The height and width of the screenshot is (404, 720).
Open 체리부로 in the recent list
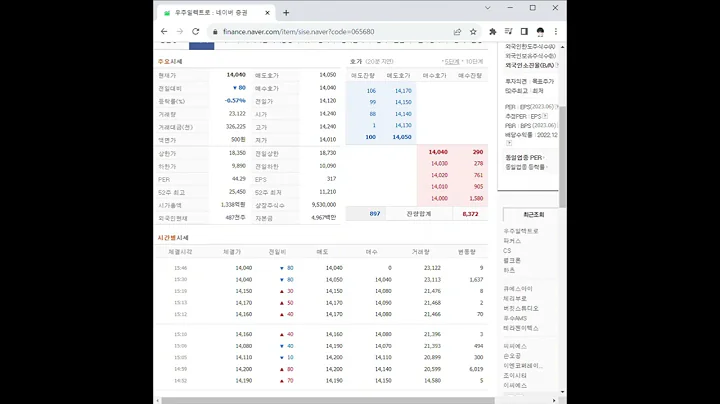point(515,299)
